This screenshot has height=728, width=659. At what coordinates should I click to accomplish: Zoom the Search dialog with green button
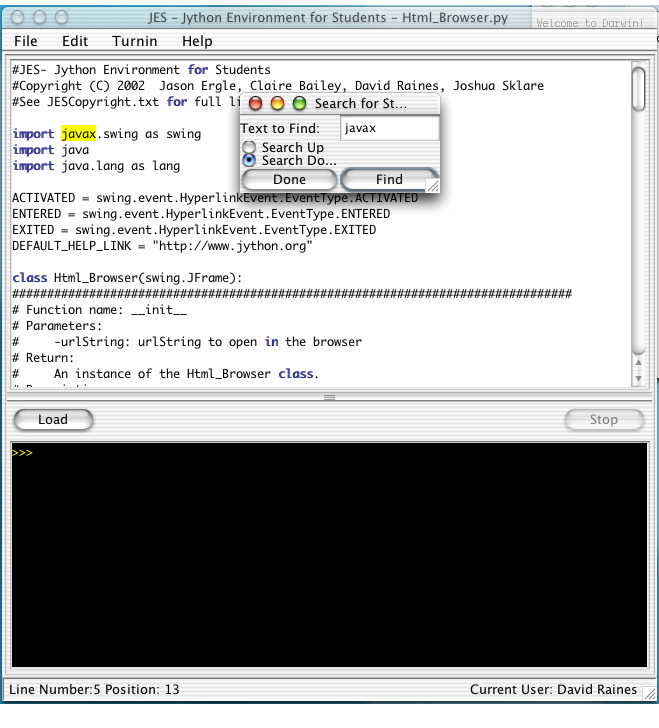[x=300, y=104]
